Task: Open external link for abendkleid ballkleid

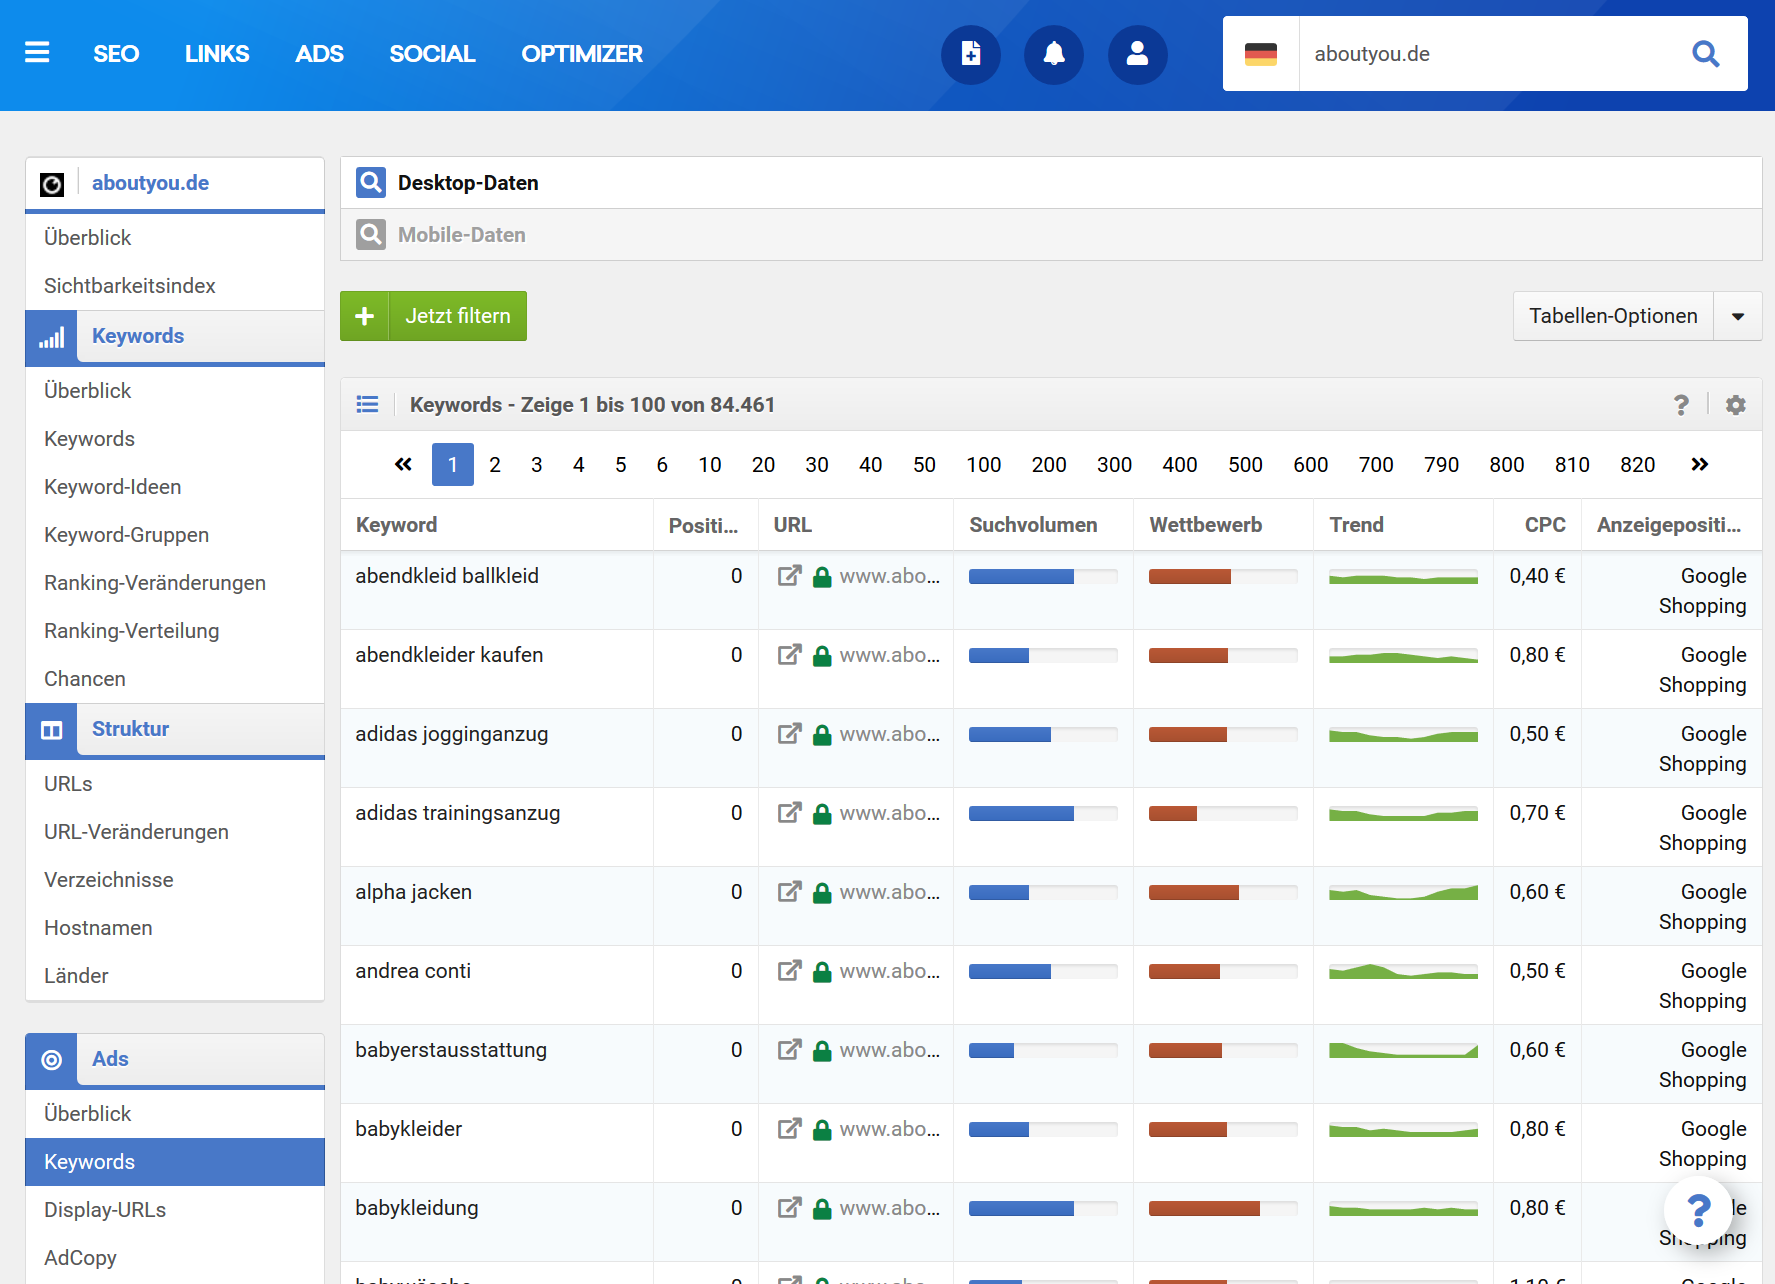Action: pyautogui.click(x=789, y=576)
